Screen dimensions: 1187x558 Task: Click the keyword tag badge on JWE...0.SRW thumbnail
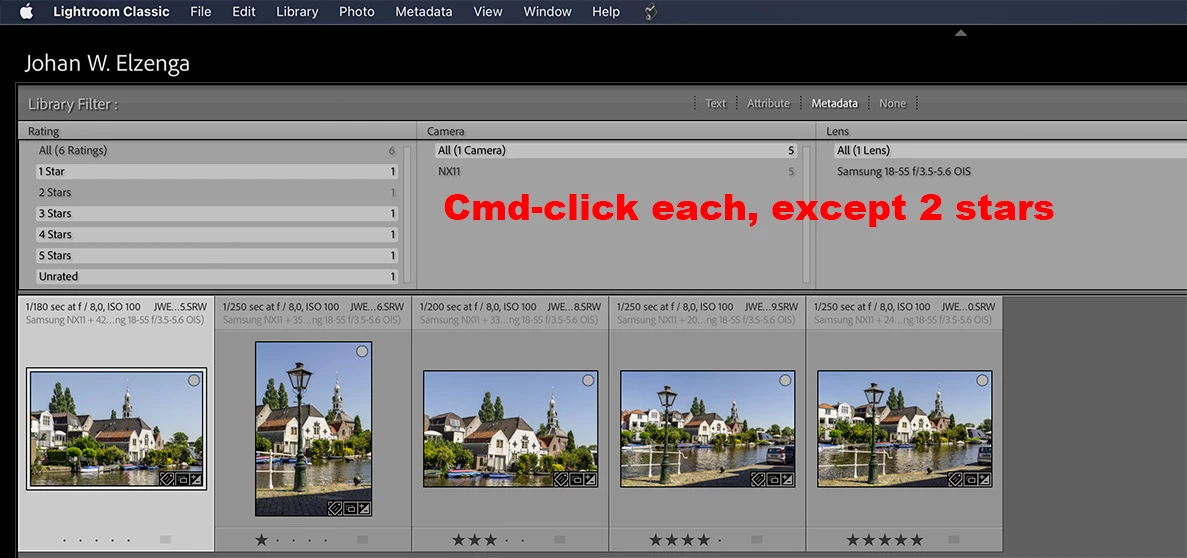point(955,479)
